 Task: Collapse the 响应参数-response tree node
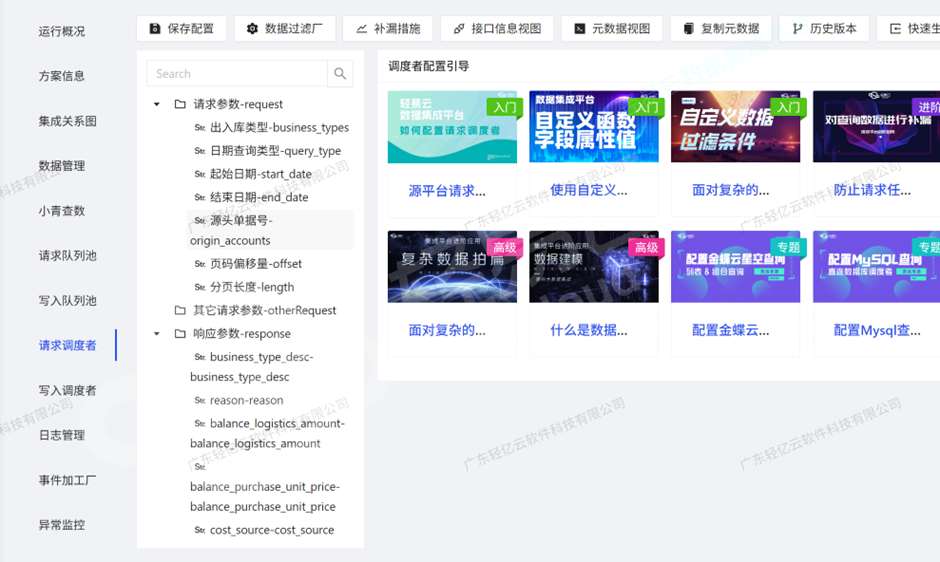click(157, 334)
